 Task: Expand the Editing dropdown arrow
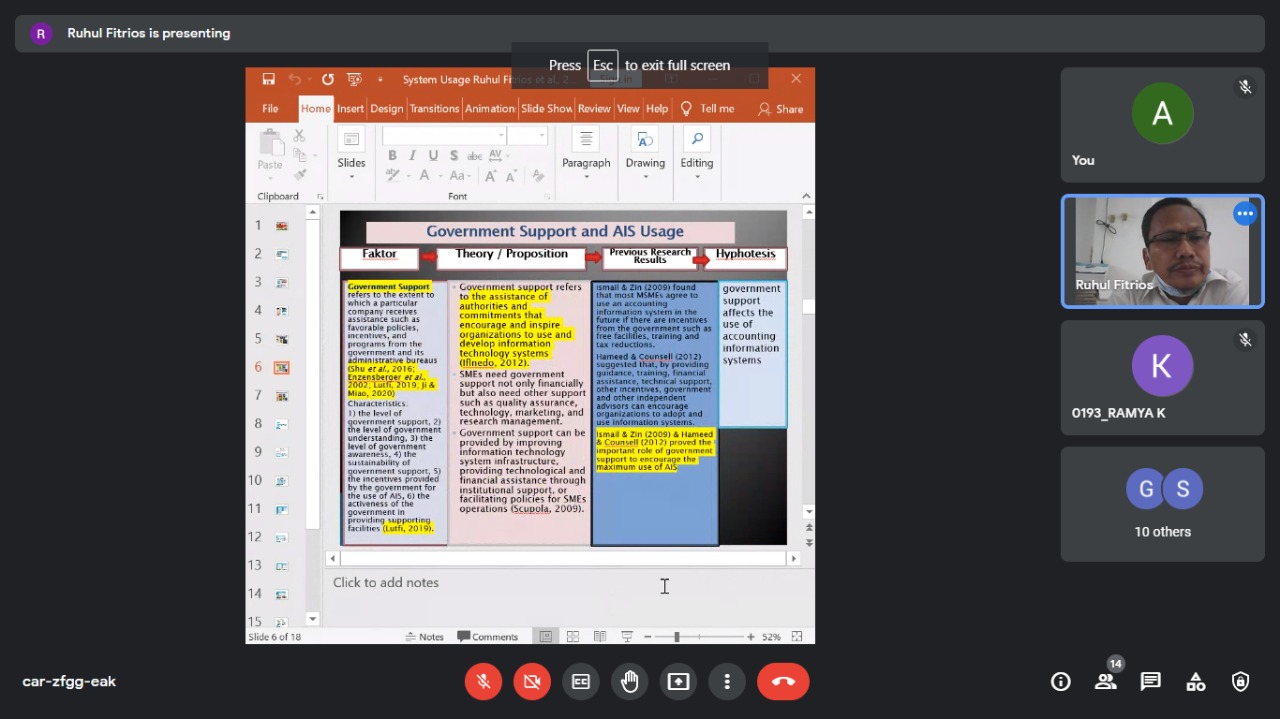coord(697,177)
